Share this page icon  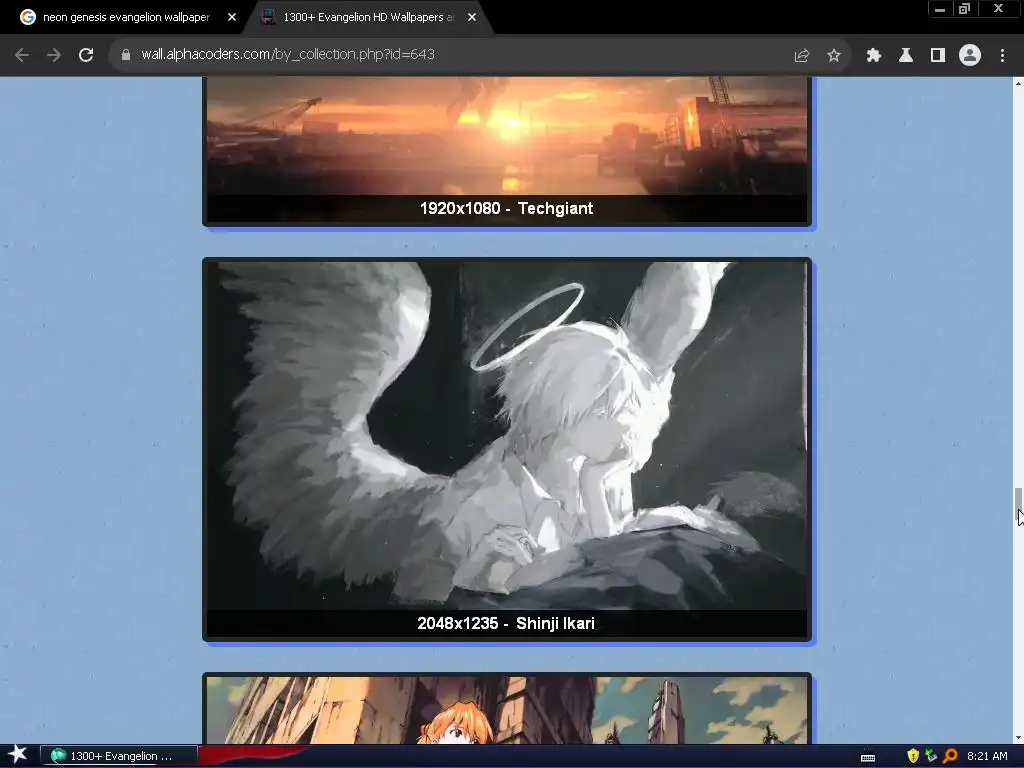(801, 56)
